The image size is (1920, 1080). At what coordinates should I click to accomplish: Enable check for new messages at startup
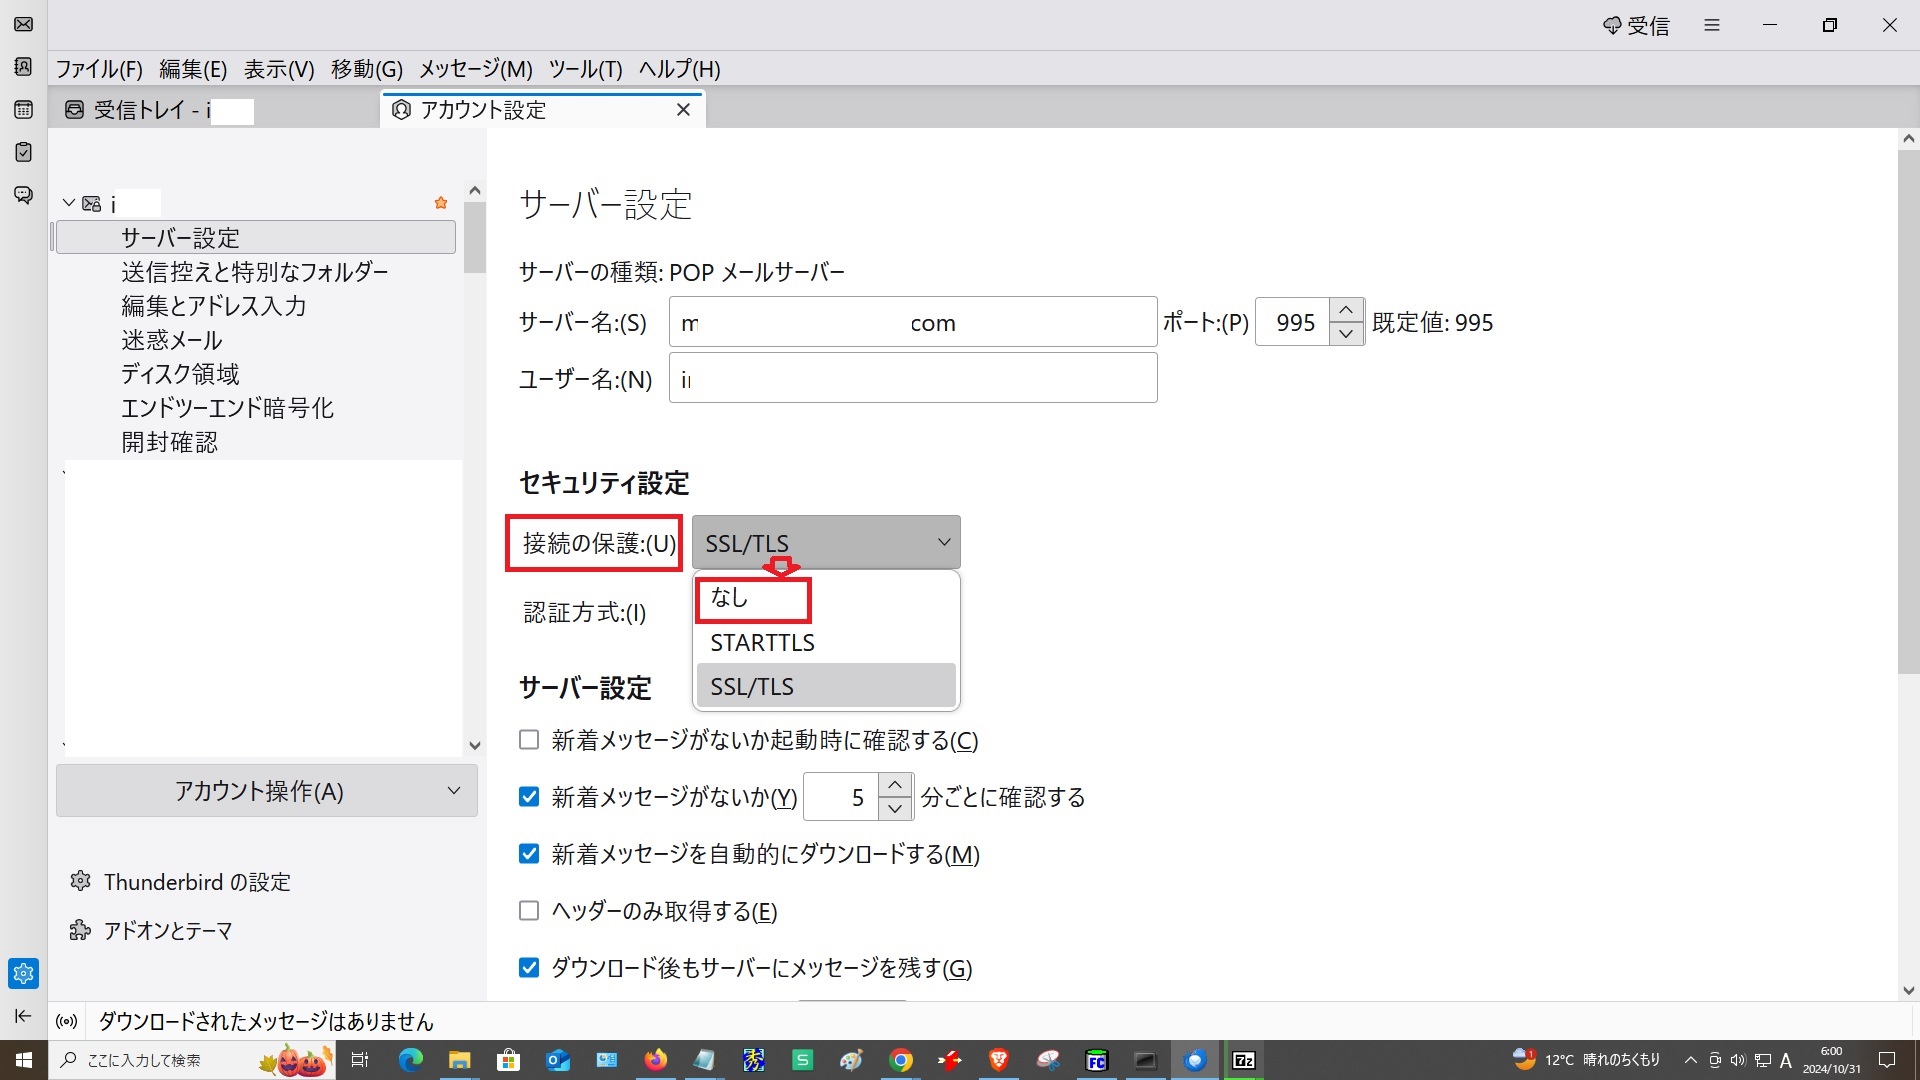click(529, 740)
